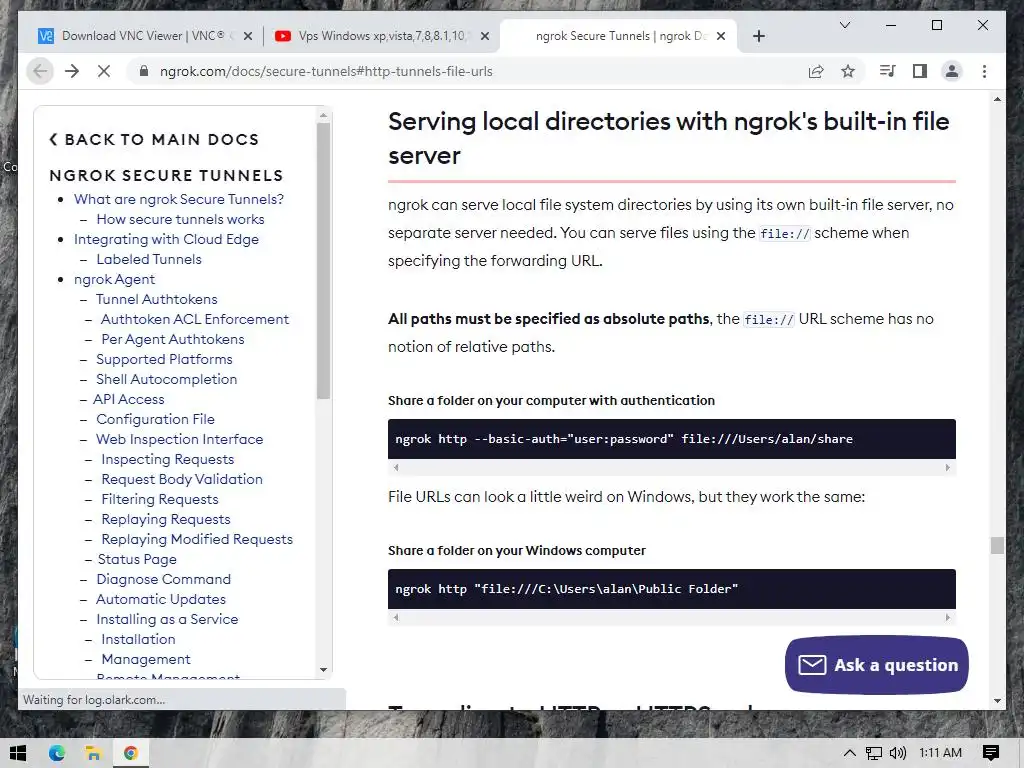Open File Explorer from taskbar

tap(93, 753)
